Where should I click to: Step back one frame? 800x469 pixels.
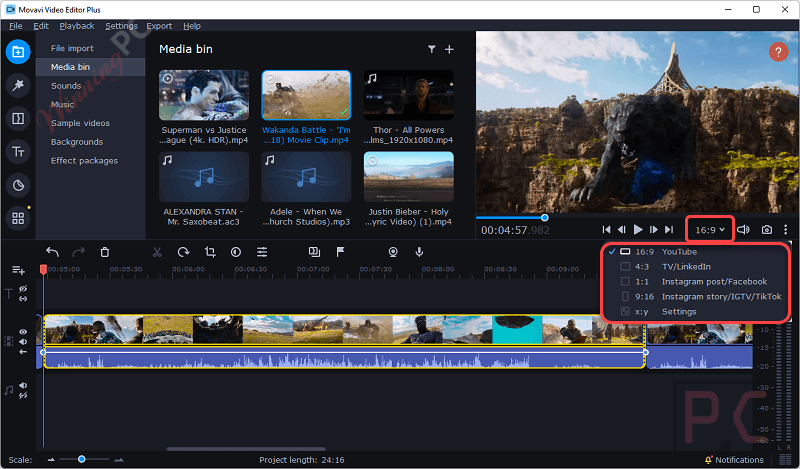pyautogui.click(x=622, y=230)
